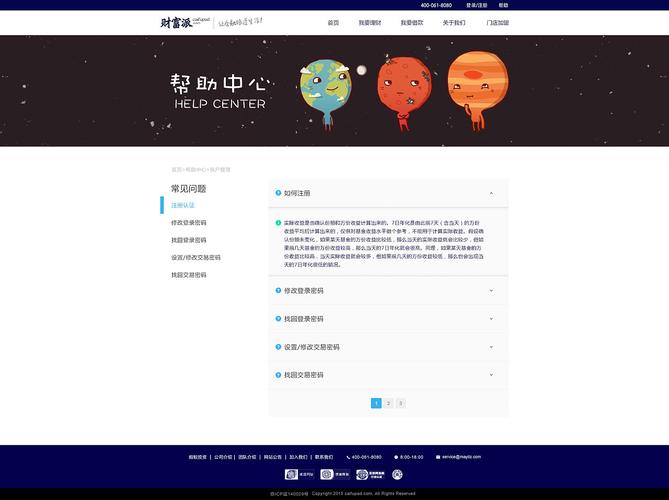Expand the 修改登录密码 accordion chevron
The width and height of the screenshot is (669, 500).
[x=491, y=291]
